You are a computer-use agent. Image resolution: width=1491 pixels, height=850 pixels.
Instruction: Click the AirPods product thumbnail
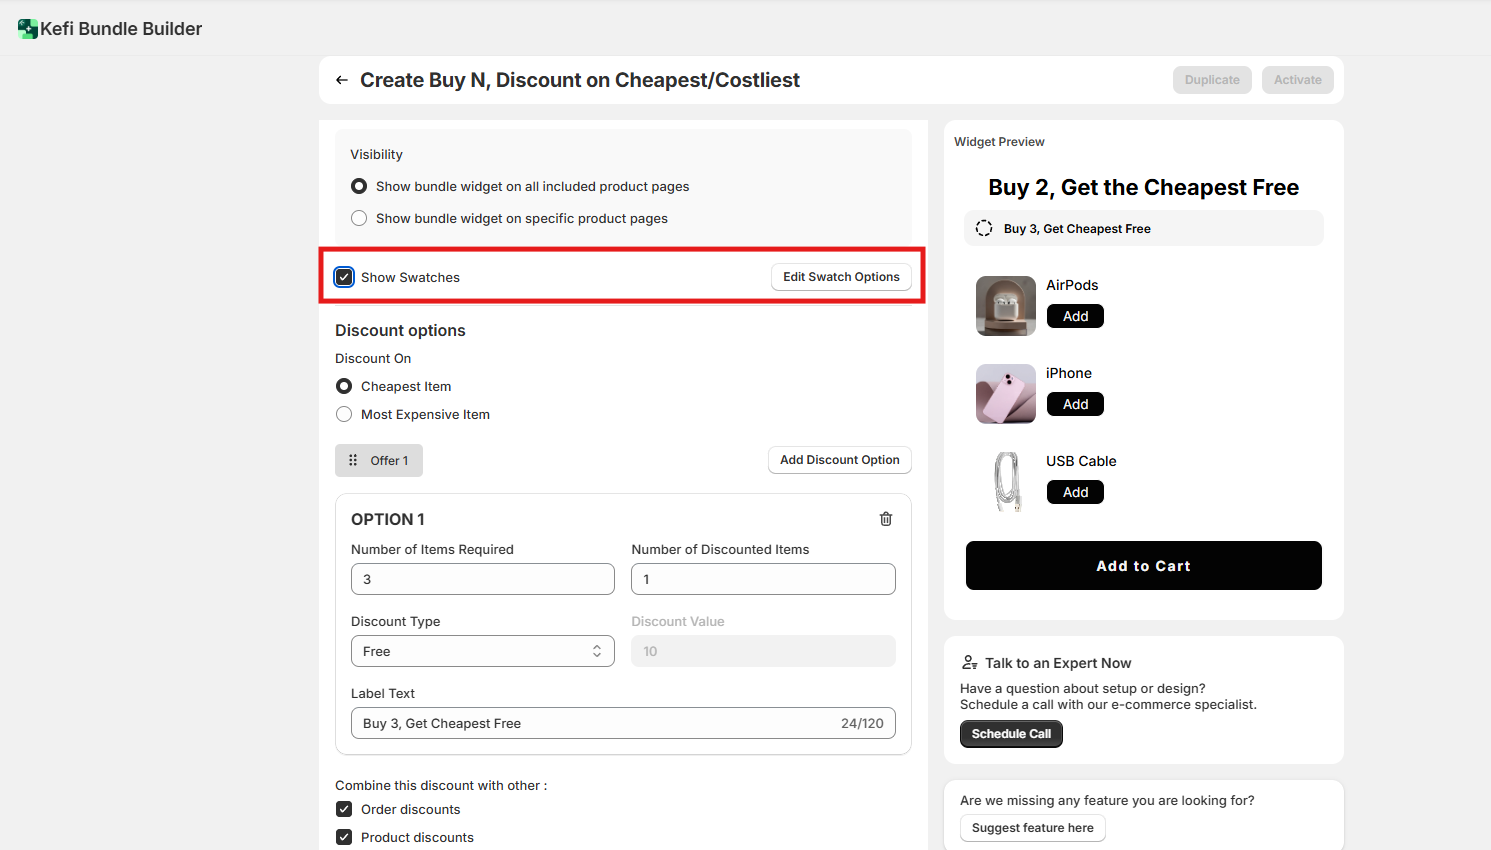pos(1005,306)
